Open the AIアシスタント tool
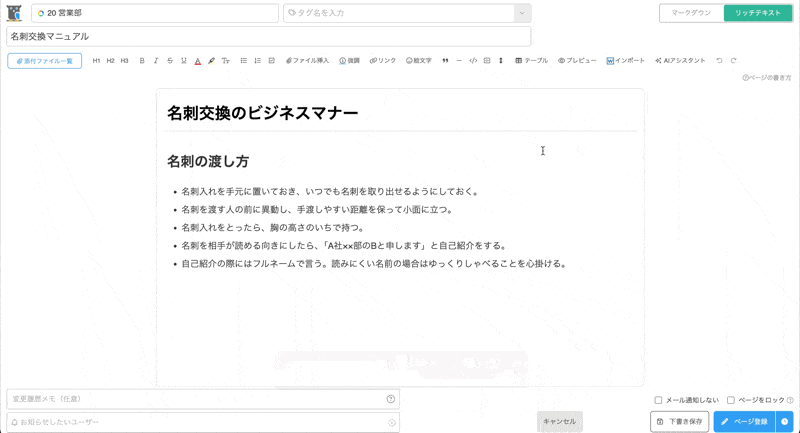Screen dimensions: 800x433 point(680,61)
